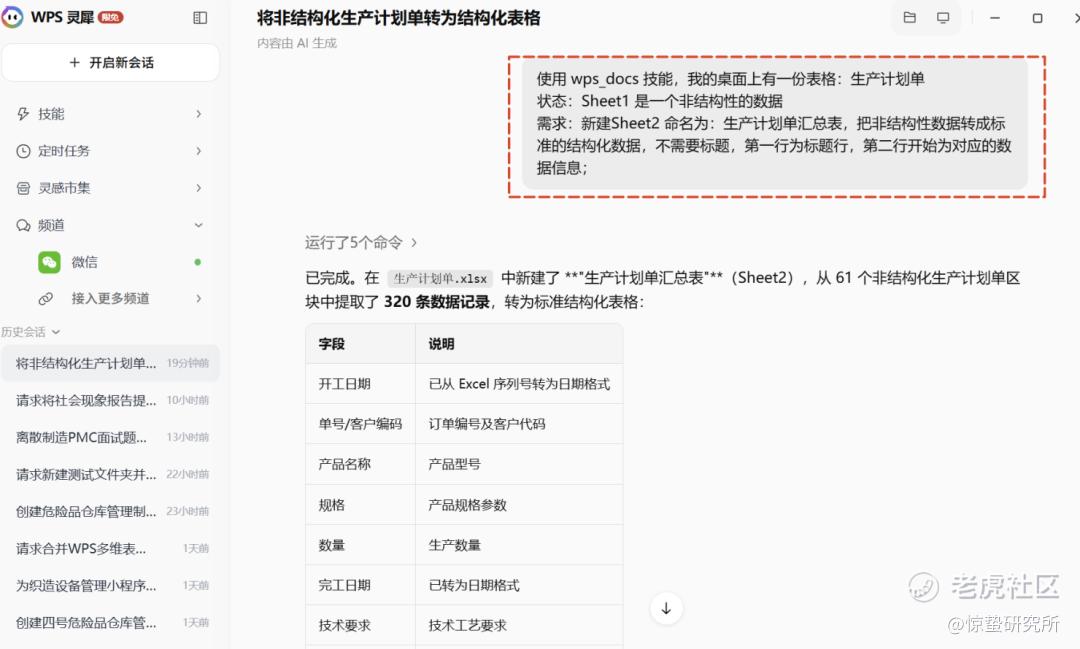The height and width of the screenshot is (649, 1080).
Task: Collapse the 历史会话 history dropdown
Action: coord(30,332)
